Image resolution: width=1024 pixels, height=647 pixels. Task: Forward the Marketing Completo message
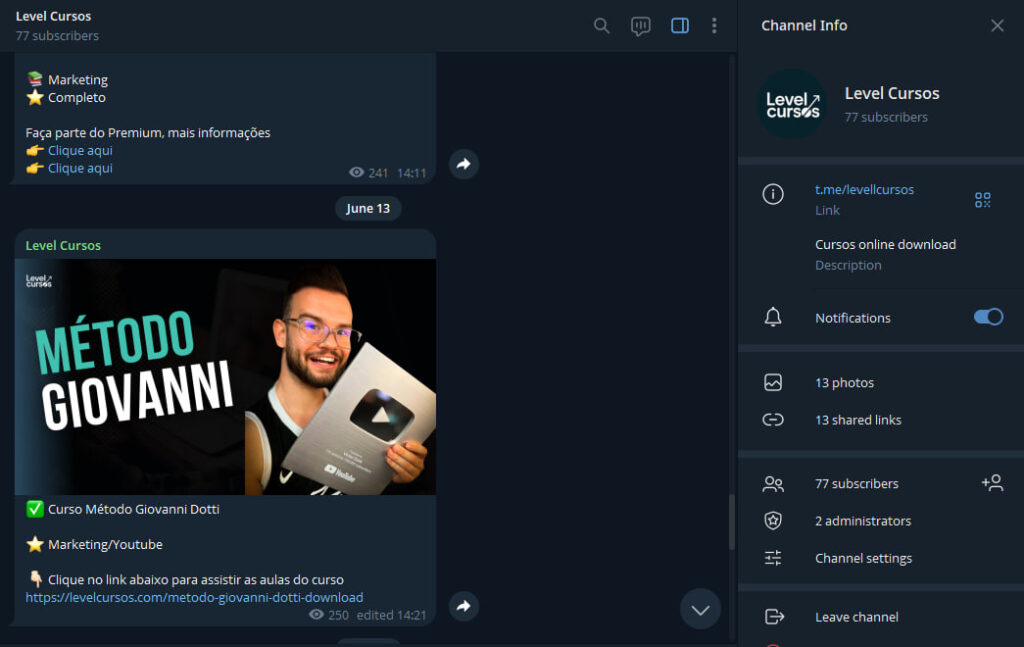(x=464, y=164)
